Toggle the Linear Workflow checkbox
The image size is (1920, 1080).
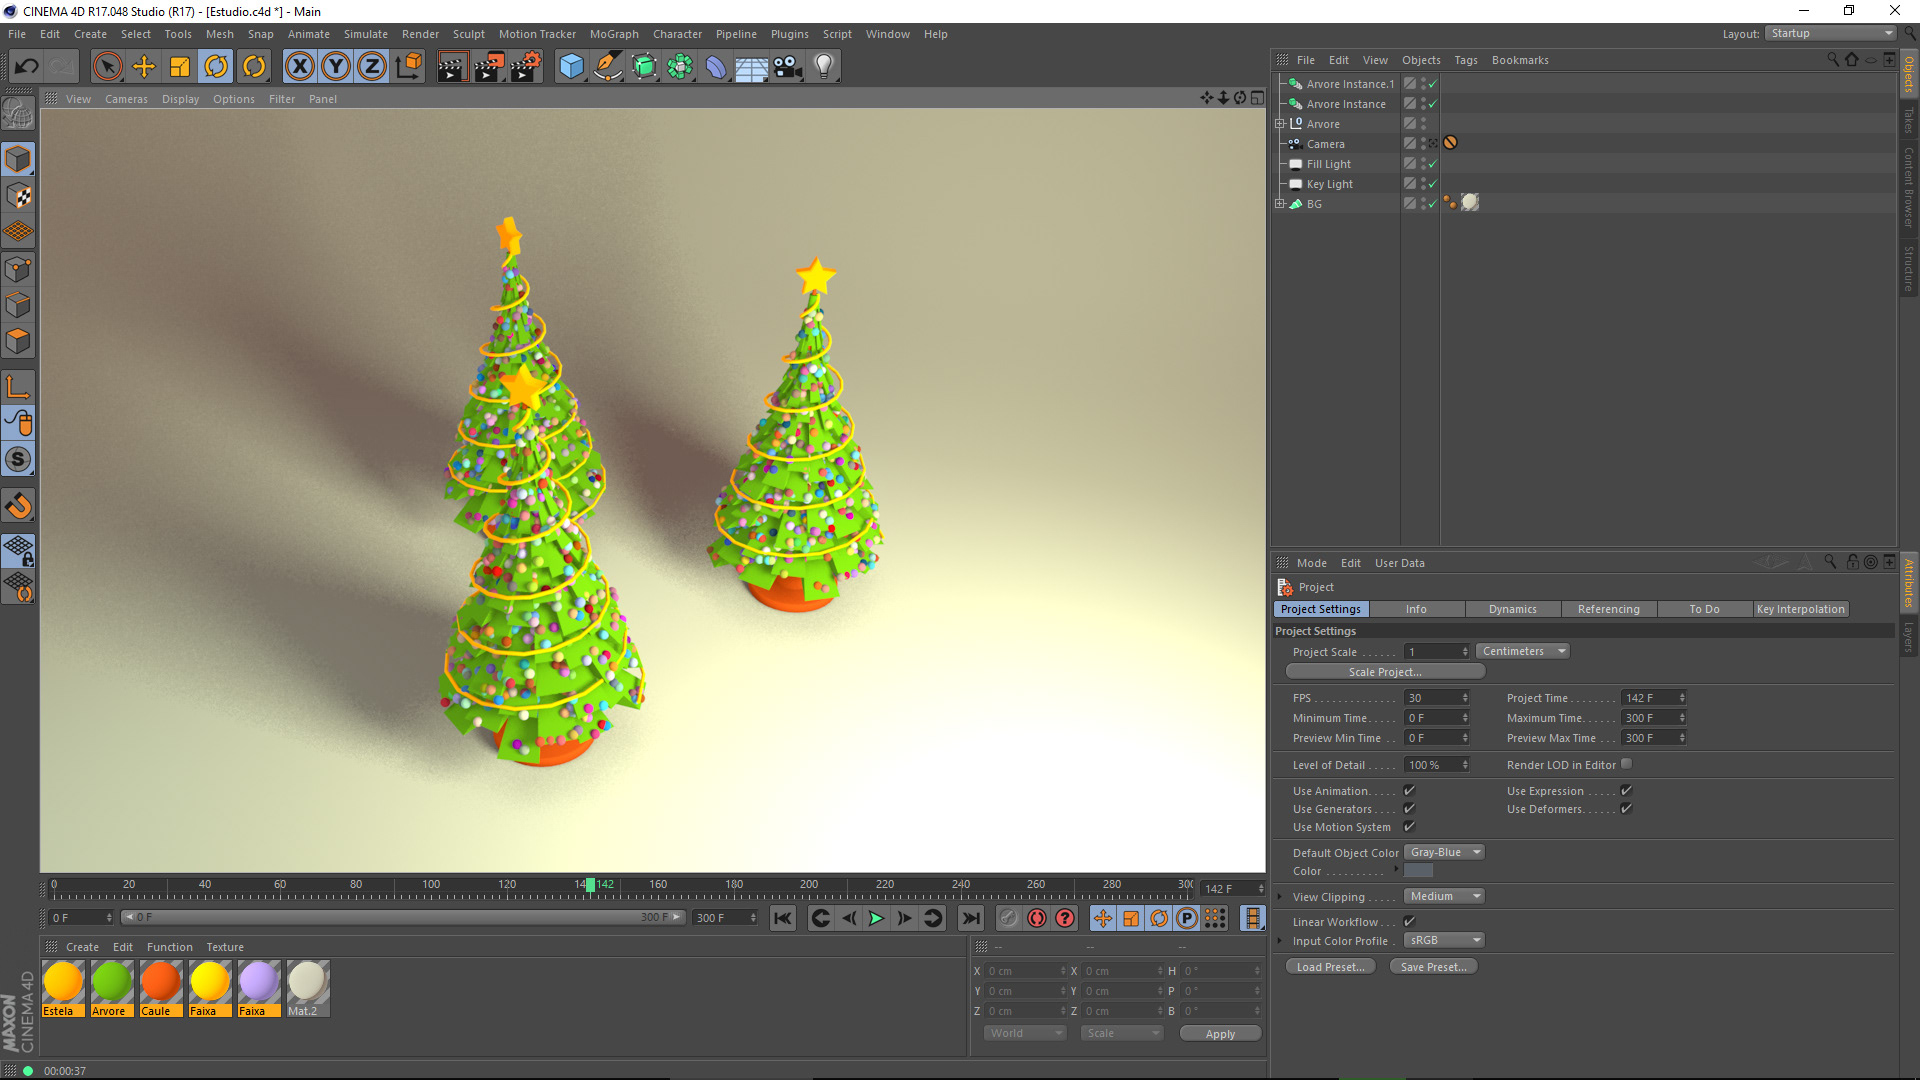click(1409, 922)
